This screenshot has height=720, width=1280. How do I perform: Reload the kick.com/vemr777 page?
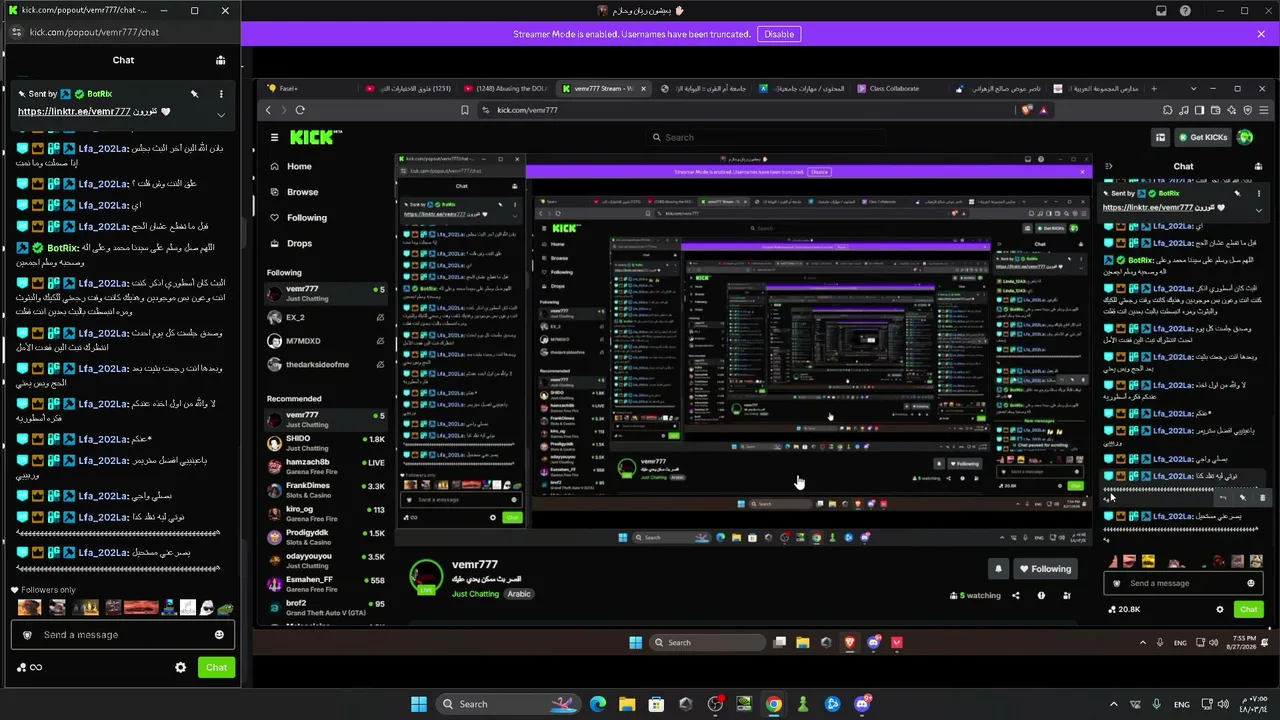[300, 110]
